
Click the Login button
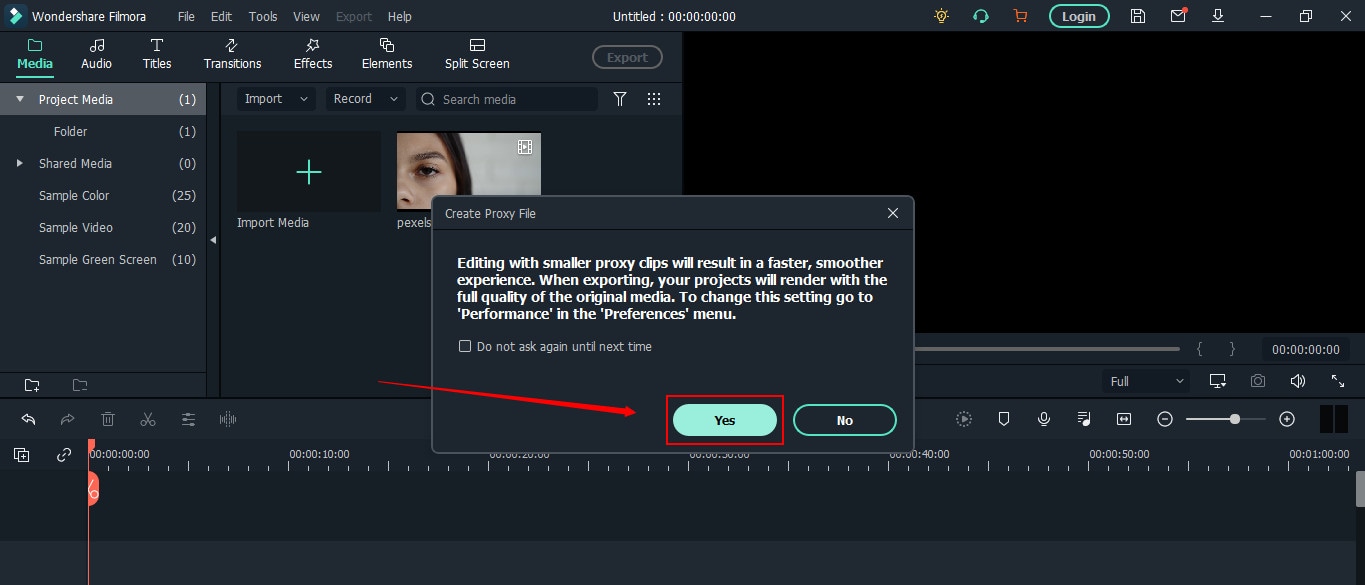click(1079, 16)
